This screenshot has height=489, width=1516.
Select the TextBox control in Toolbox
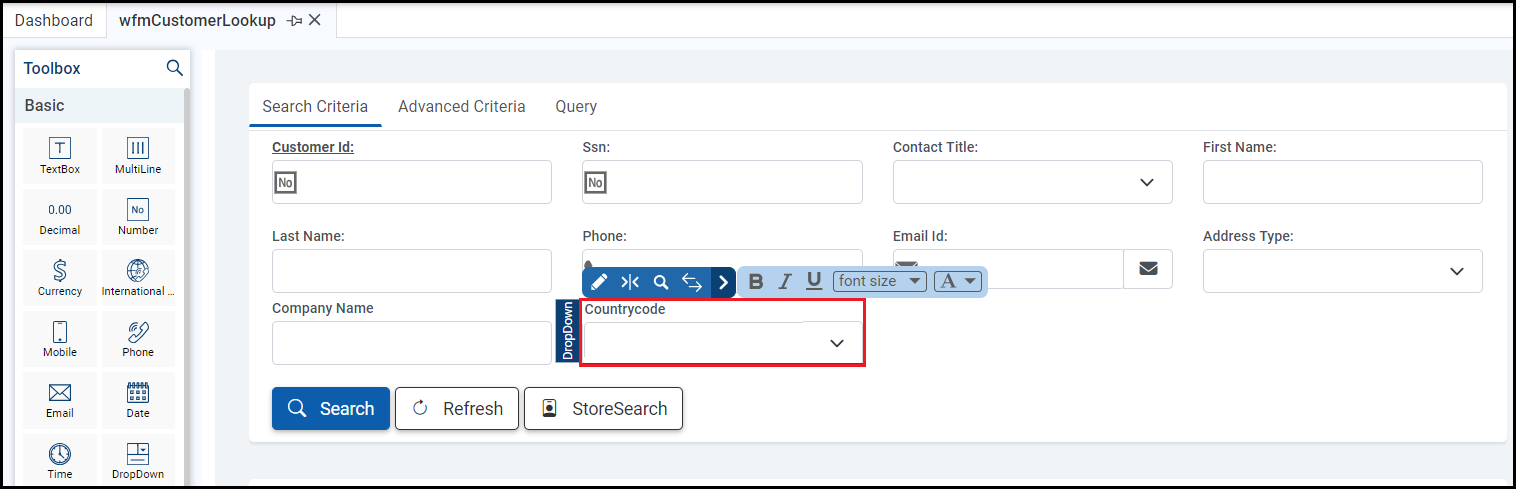[x=60, y=156]
